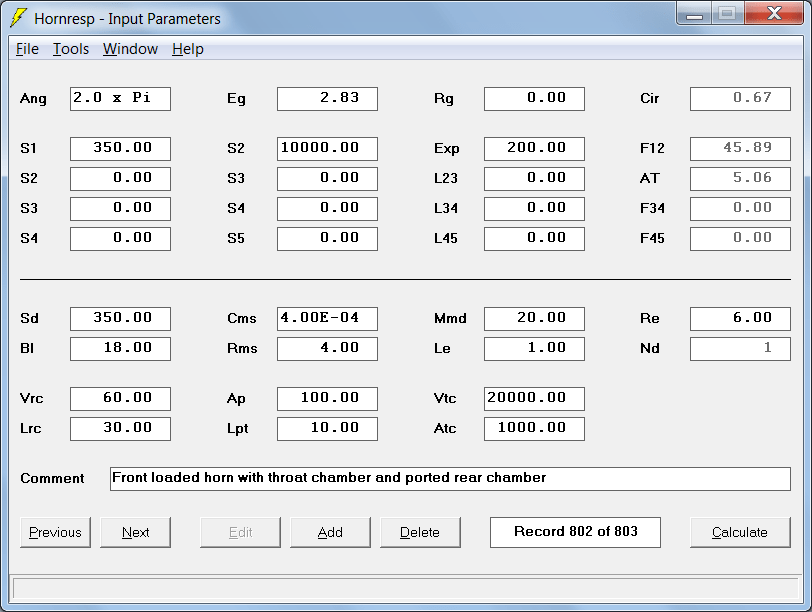Click the Eg field with 2.83

pyautogui.click(x=327, y=99)
